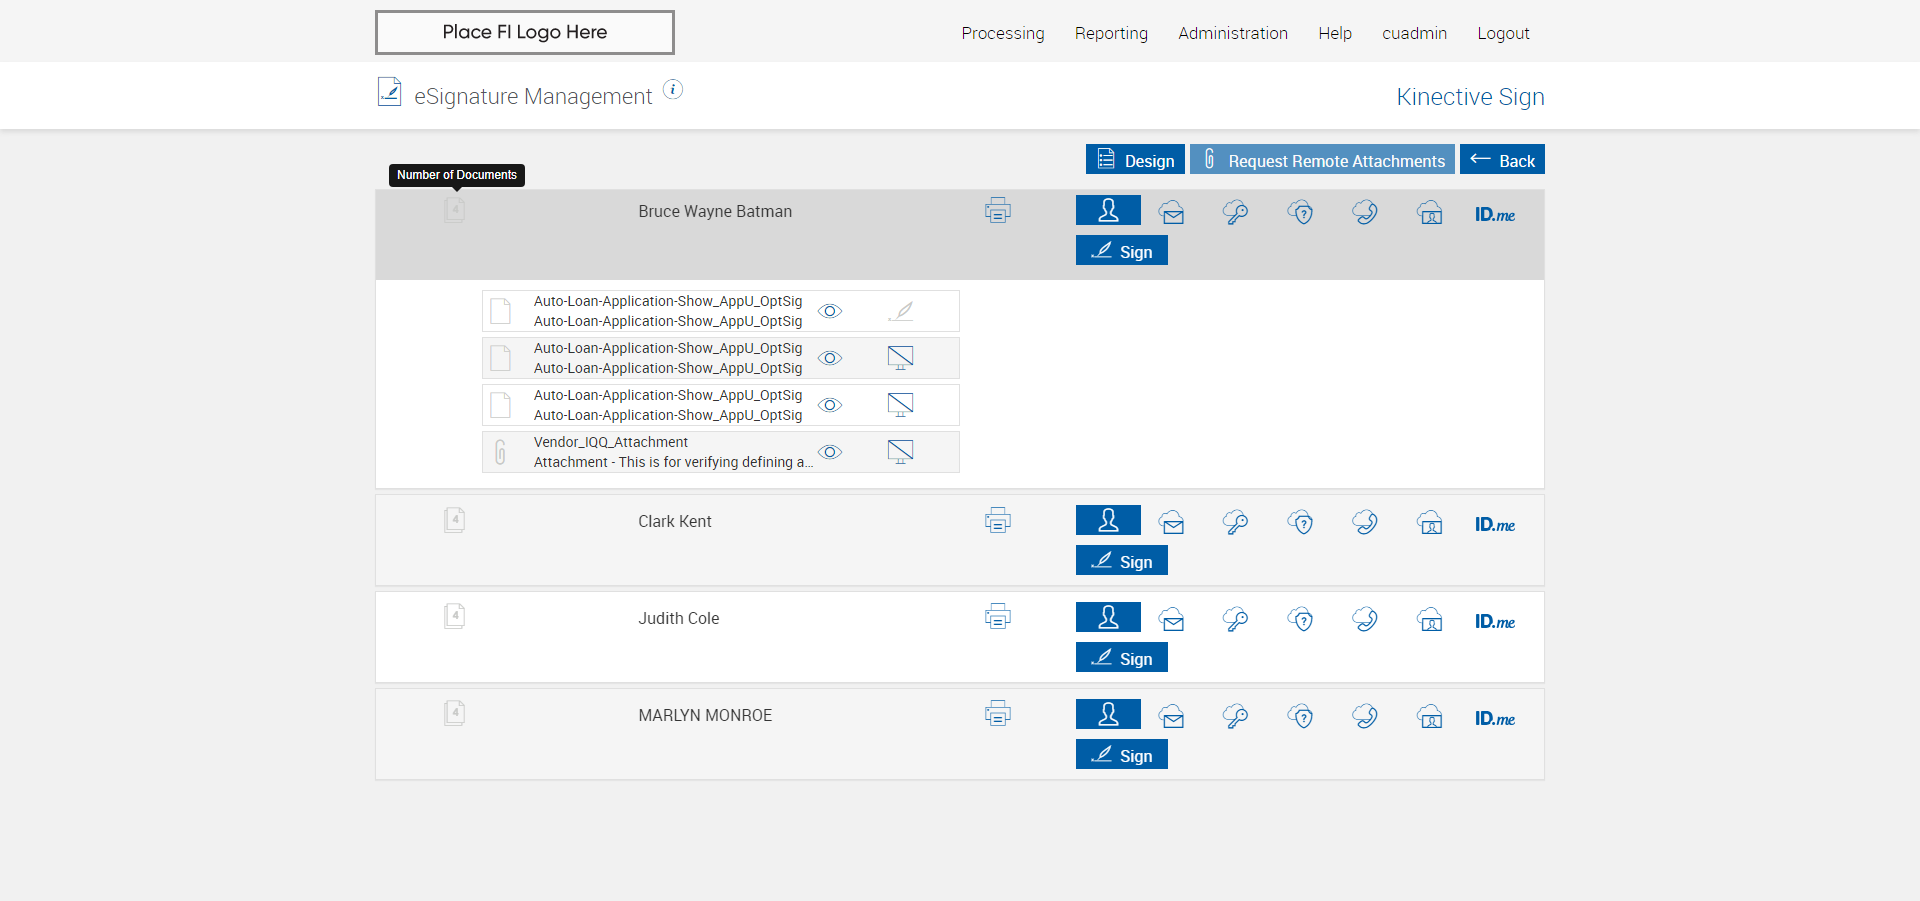
Task: Preview third Auto-Loan document via eye icon
Action: 830,405
